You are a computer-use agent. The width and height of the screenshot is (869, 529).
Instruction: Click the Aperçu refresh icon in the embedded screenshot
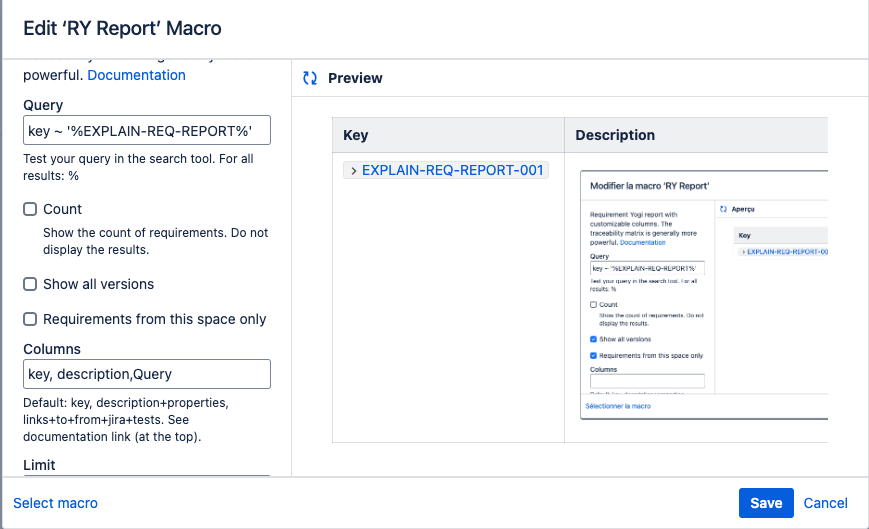pos(723,209)
